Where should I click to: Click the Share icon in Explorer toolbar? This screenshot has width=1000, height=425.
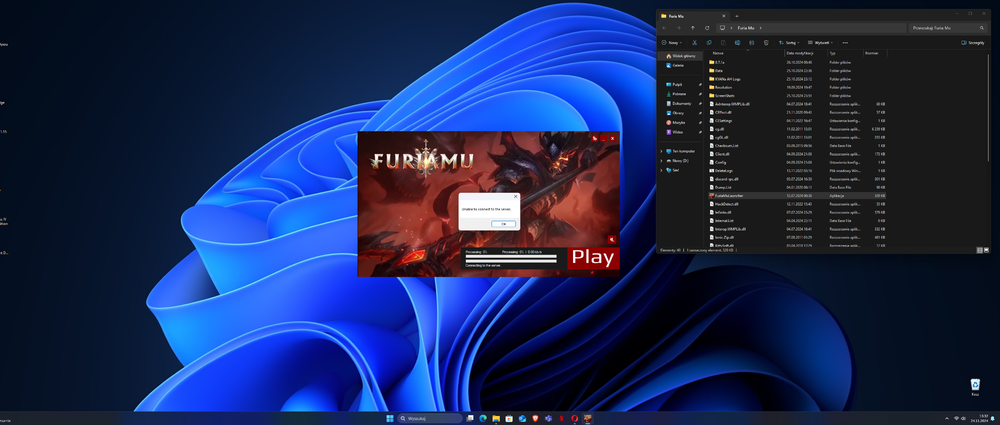click(752, 43)
